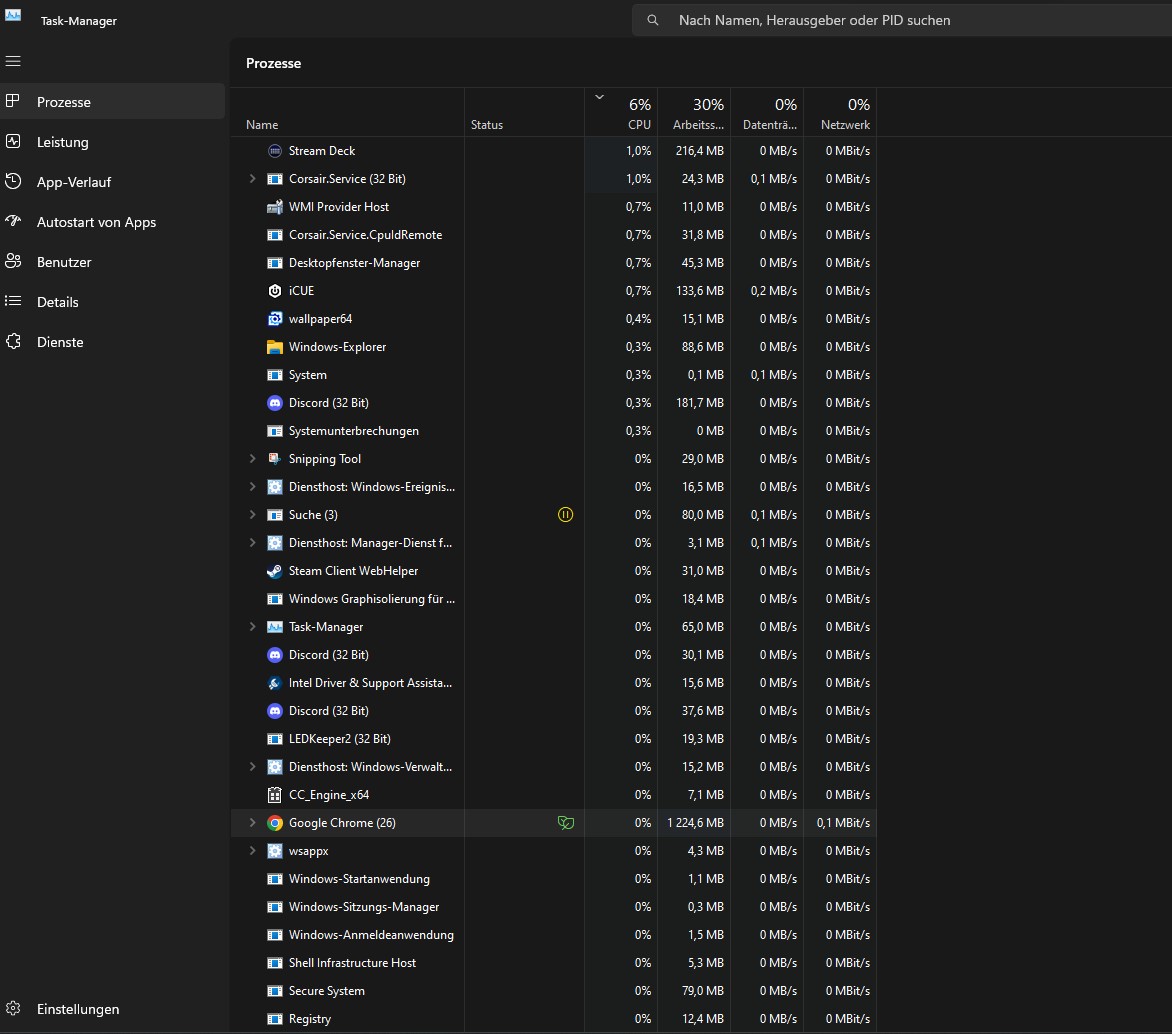This screenshot has width=1172, height=1034.
Task: Click the 1 224,6 MB memory value
Action: (696, 823)
